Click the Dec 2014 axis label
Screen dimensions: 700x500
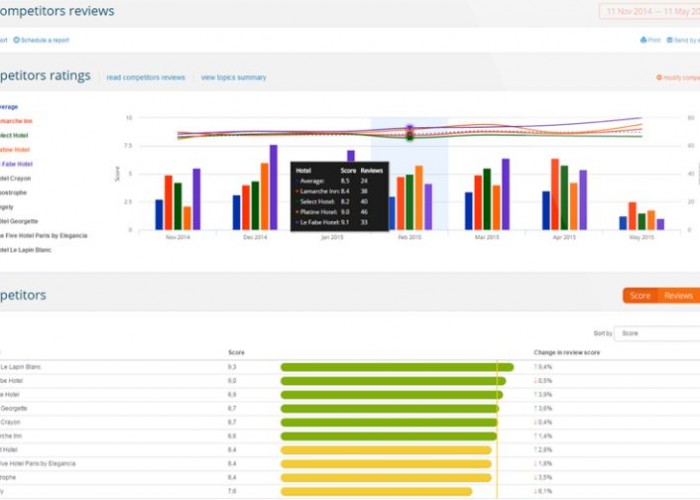pos(255,238)
